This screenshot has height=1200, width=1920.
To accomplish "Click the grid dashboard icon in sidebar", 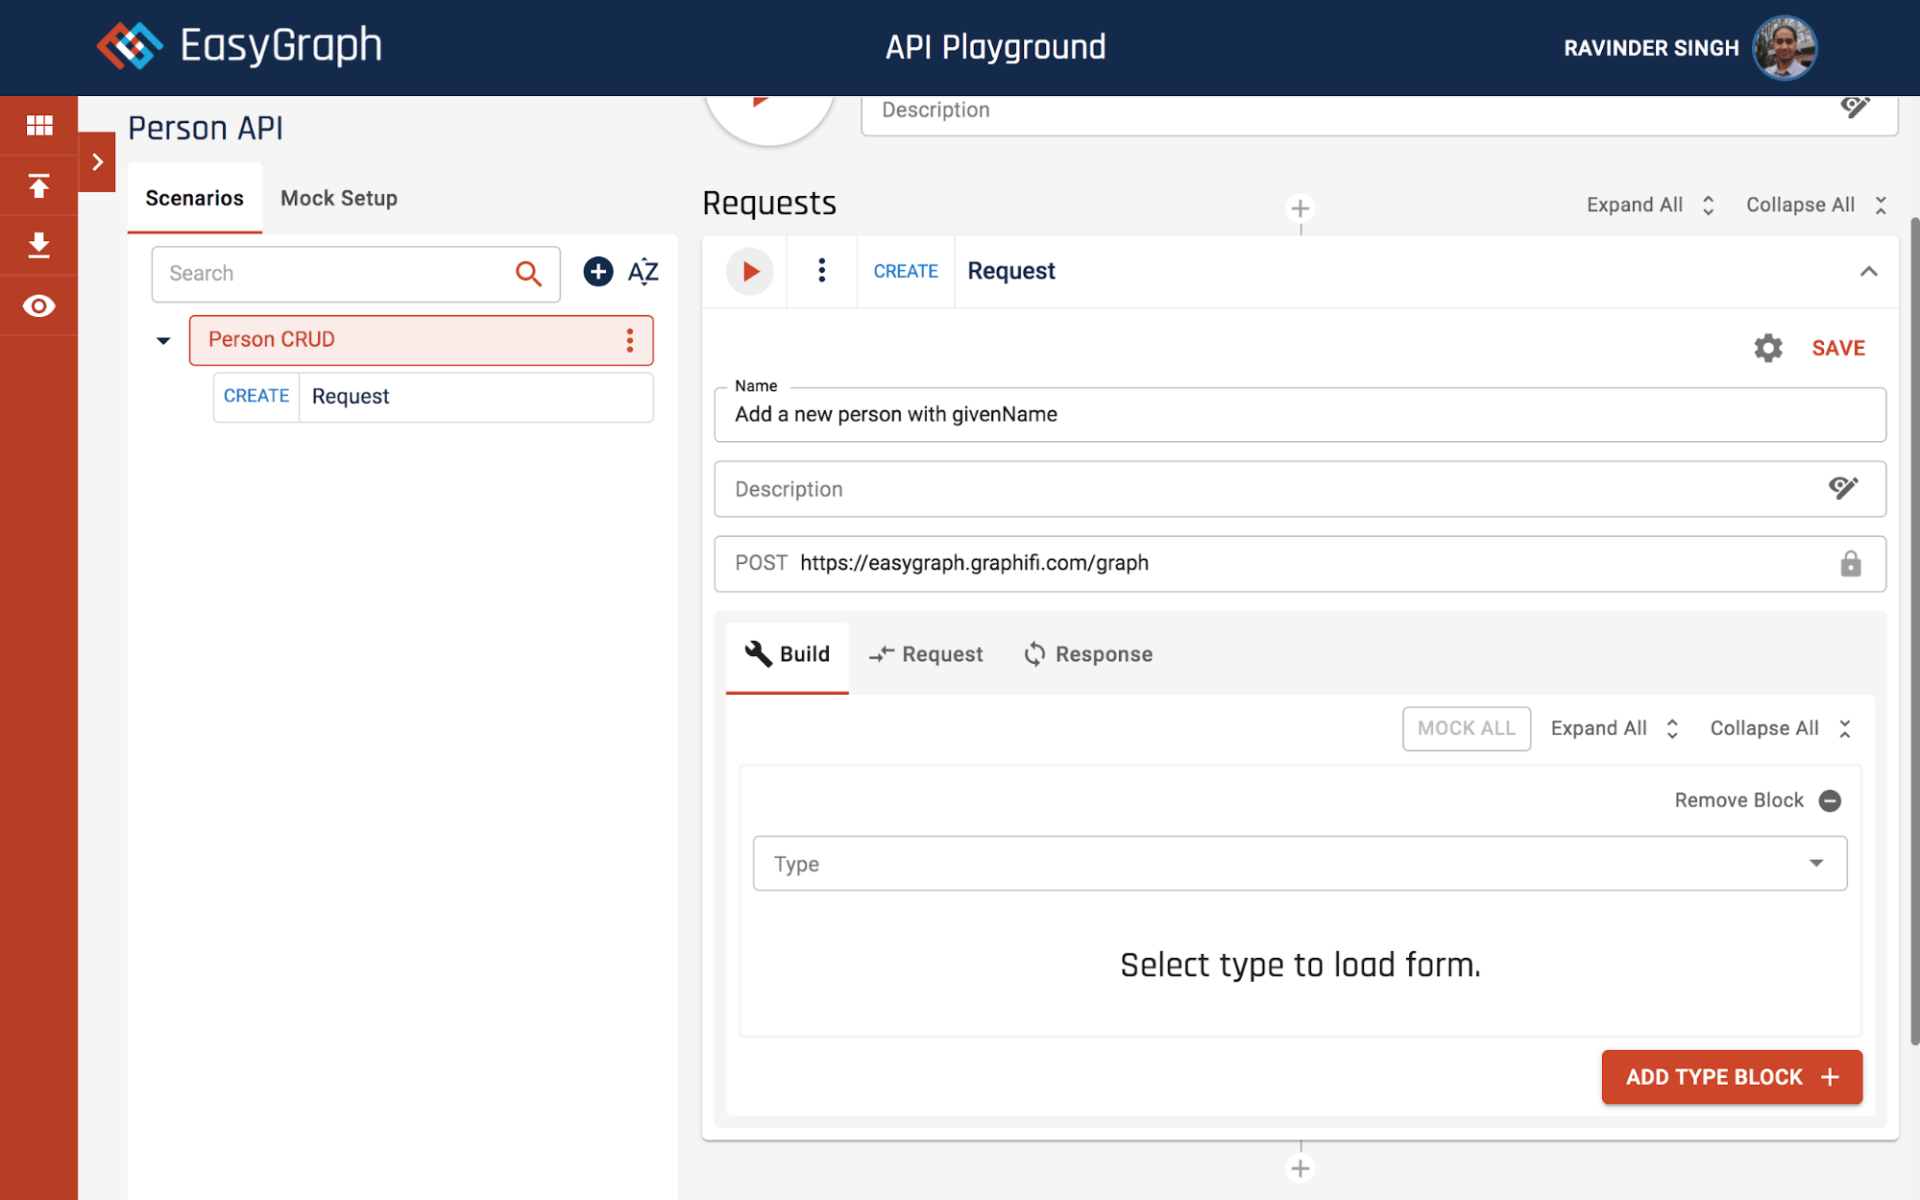I will pyautogui.click(x=39, y=125).
